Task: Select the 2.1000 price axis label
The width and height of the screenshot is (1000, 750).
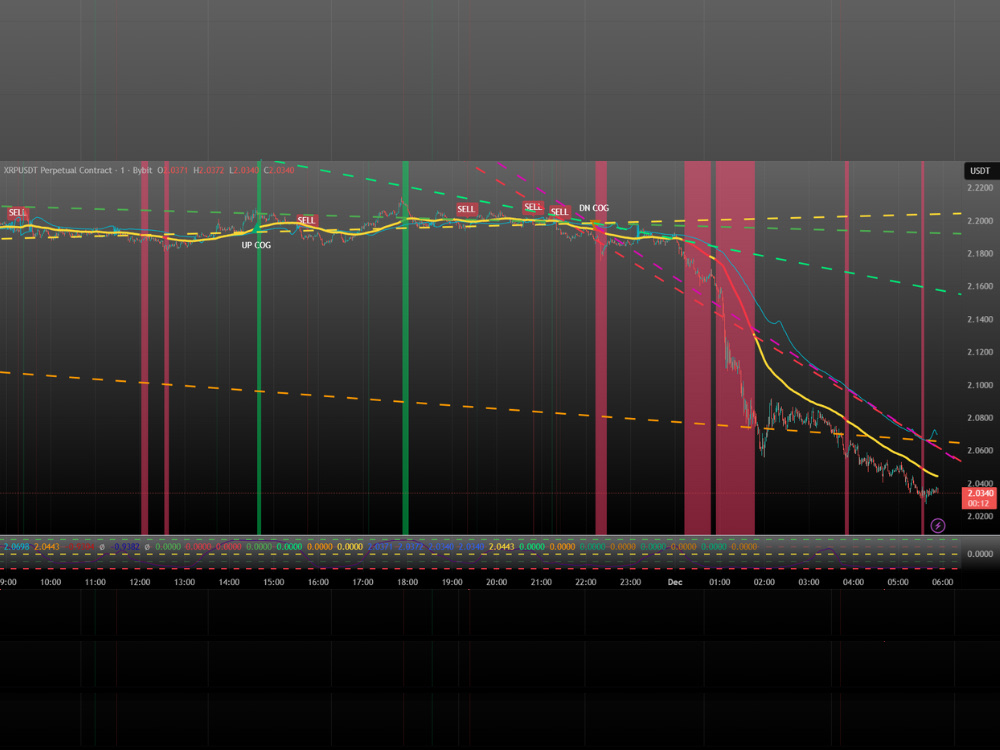Action: coord(980,385)
